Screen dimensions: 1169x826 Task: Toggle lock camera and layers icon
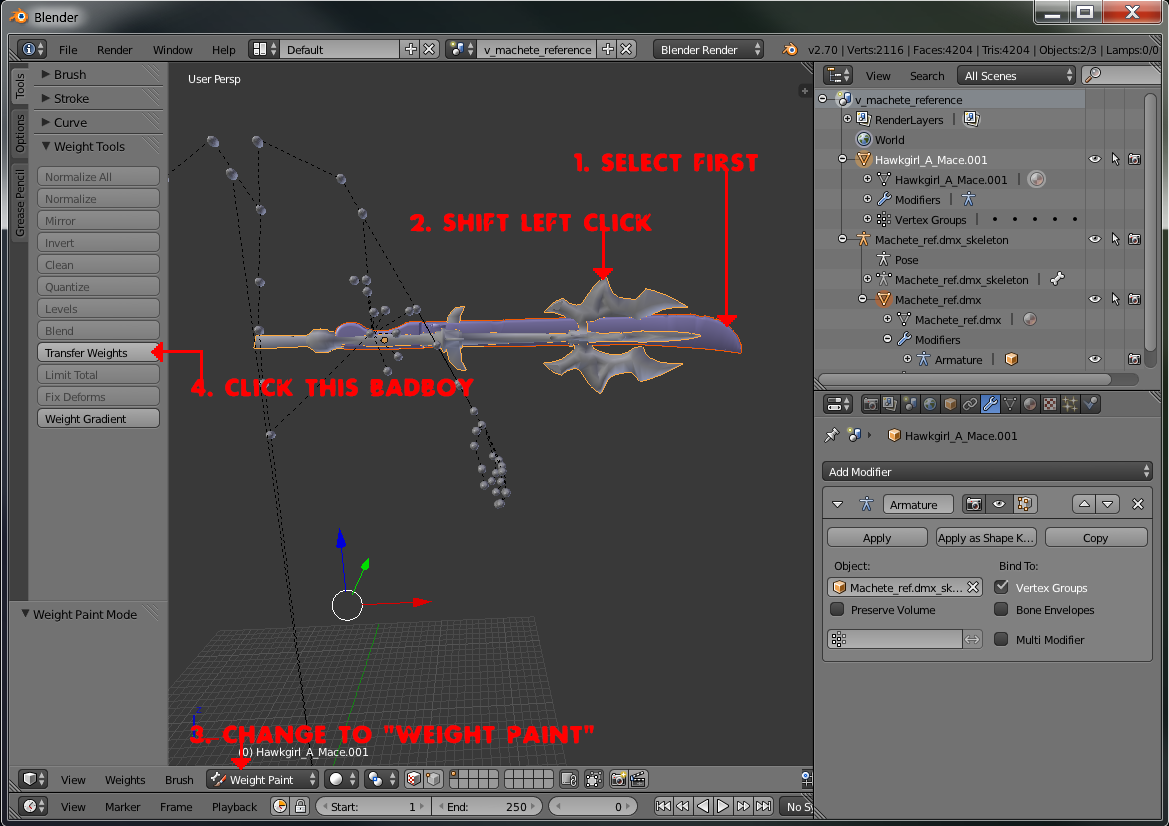pyautogui.click(x=569, y=780)
